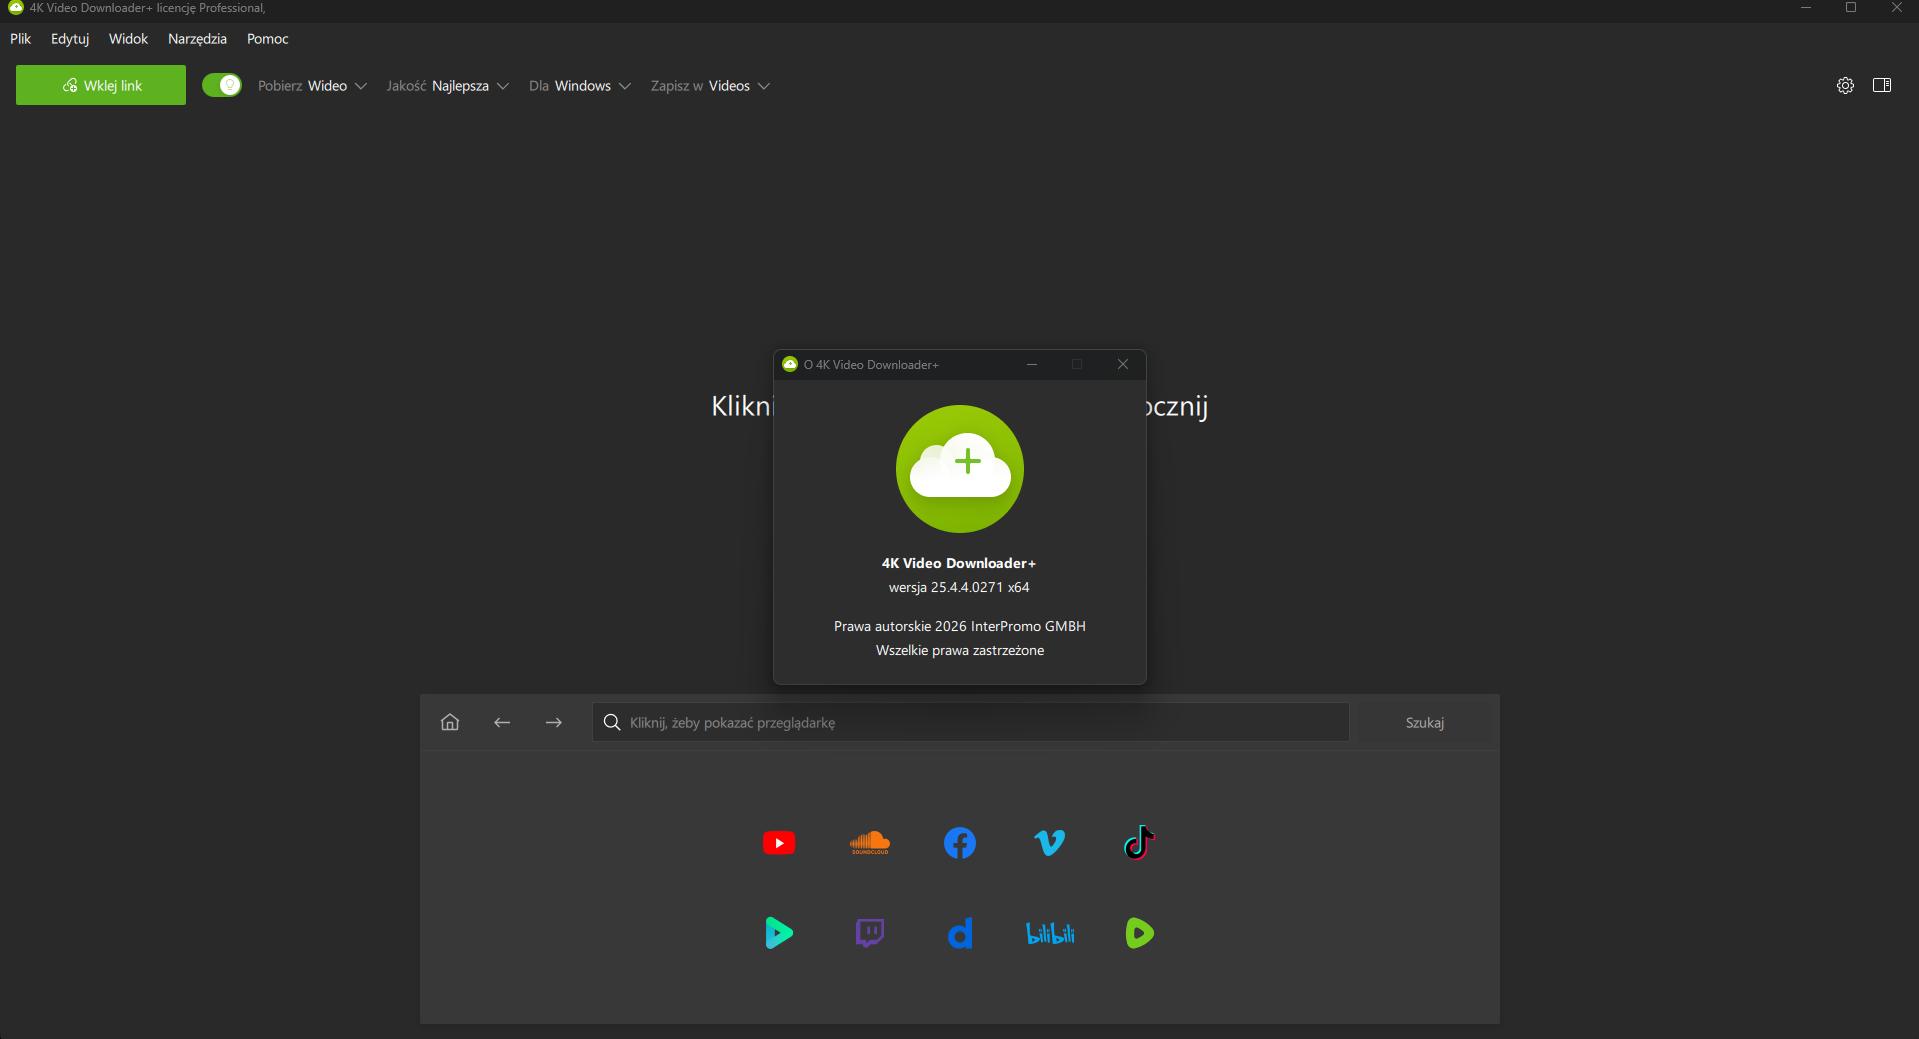This screenshot has height=1039, width=1919.
Task: Open the YouTube shortcut icon
Action: click(779, 843)
